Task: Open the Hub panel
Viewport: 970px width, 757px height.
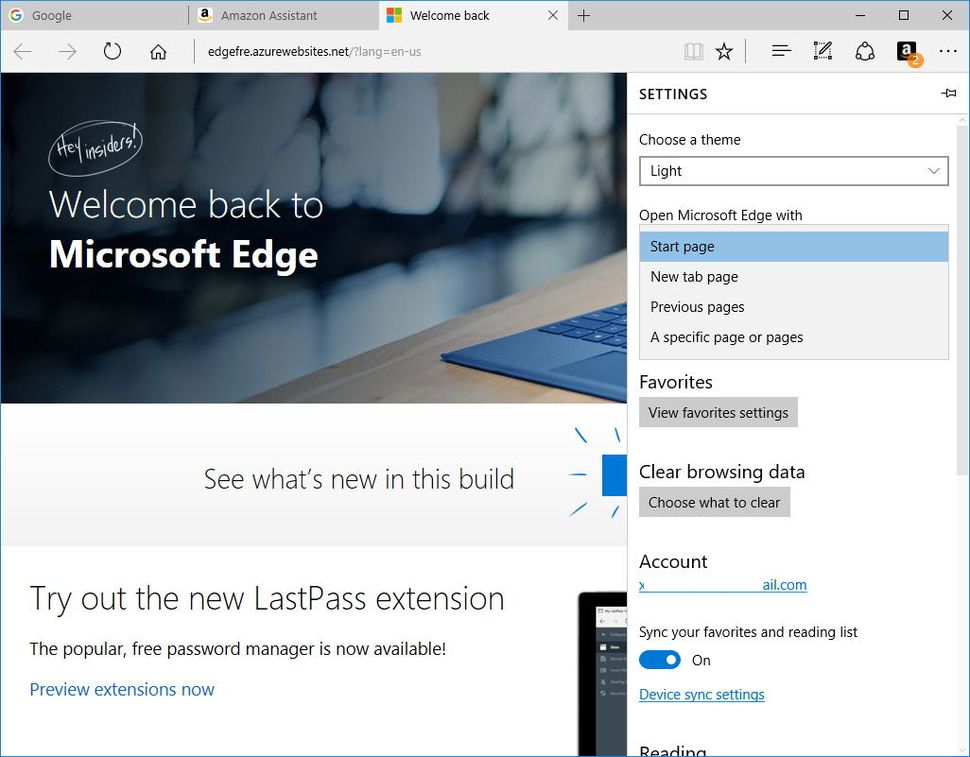Action: [780, 51]
